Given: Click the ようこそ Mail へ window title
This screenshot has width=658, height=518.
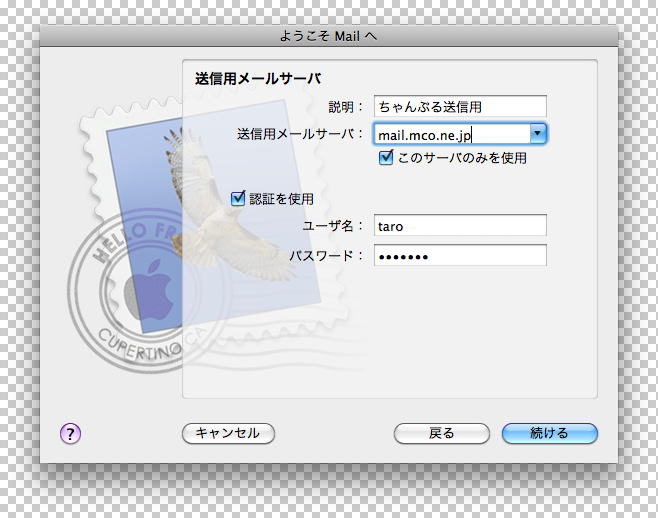Looking at the screenshot, I should point(329,36).
